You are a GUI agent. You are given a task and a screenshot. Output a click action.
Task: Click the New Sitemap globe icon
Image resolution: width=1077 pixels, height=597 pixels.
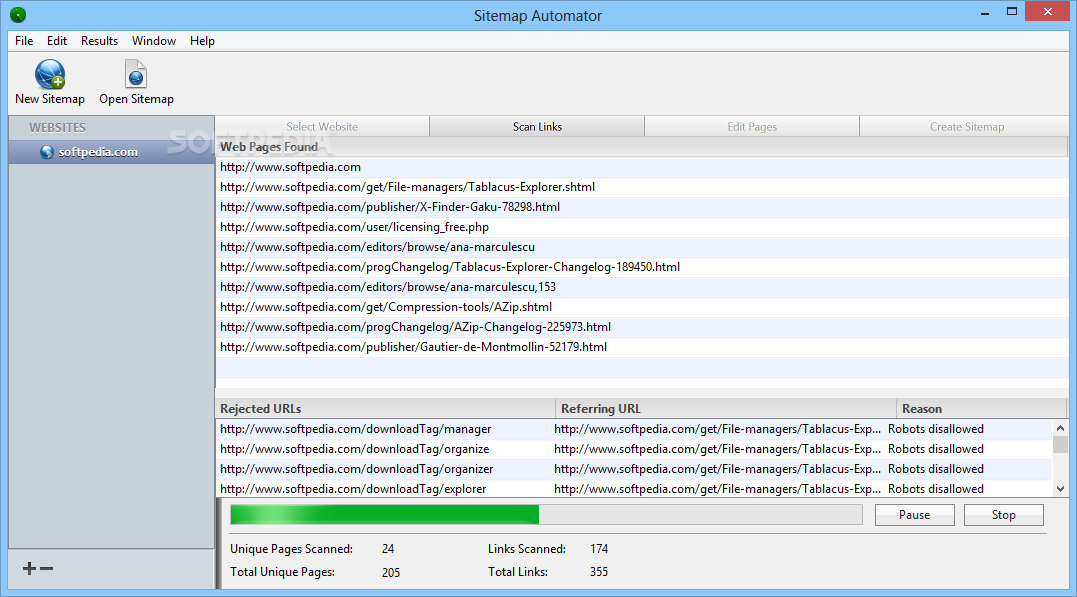click(x=50, y=74)
